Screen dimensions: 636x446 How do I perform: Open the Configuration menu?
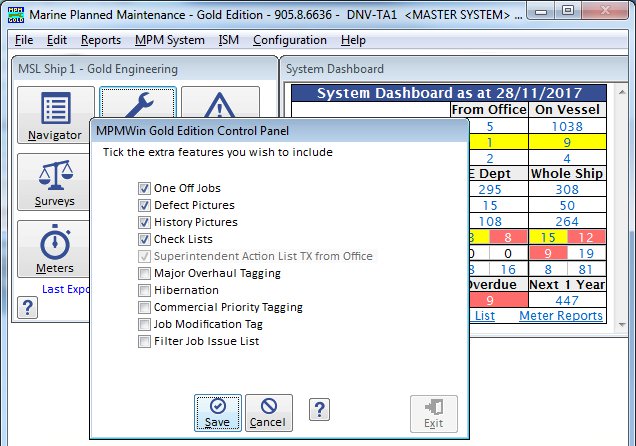coord(290,40)
